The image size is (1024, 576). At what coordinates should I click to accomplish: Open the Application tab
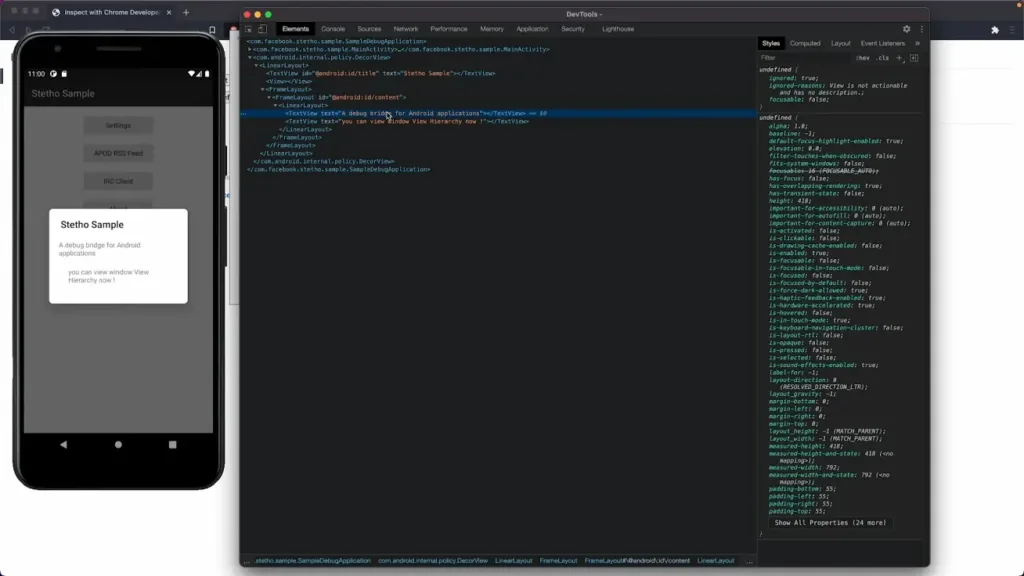point(532,29)
